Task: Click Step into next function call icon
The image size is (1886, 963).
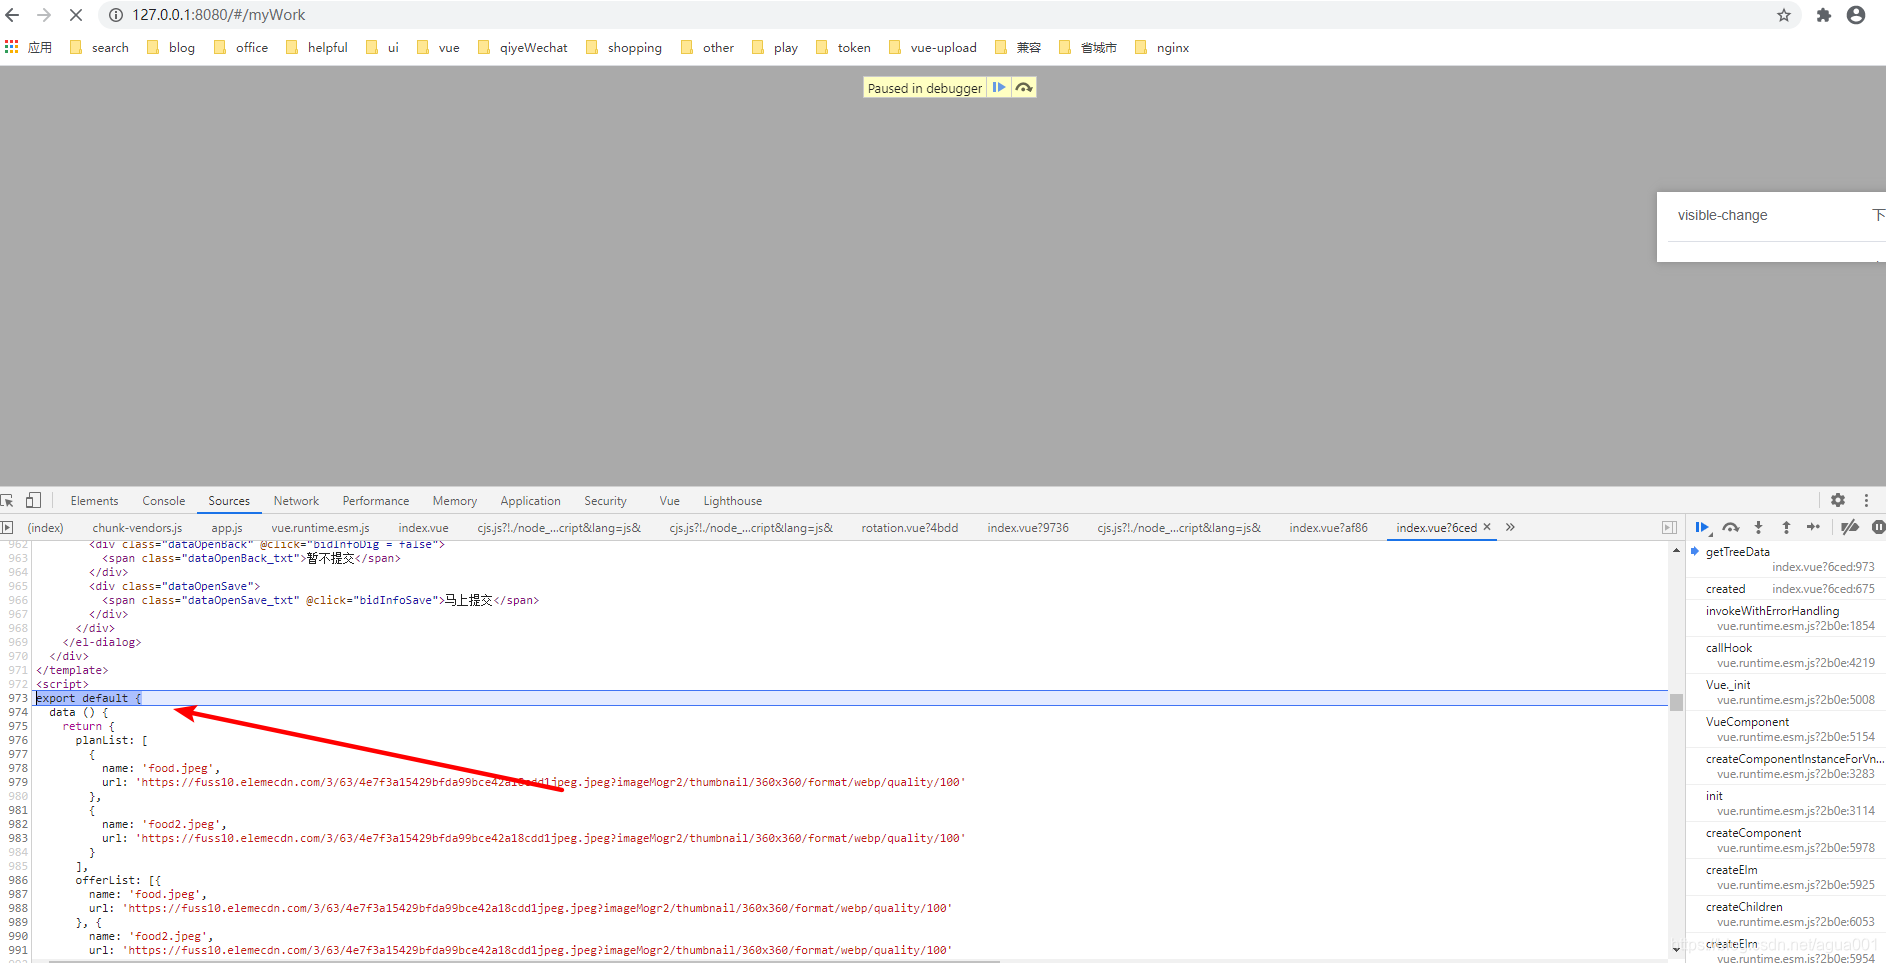Action: pyautogui.click(x=1758, y=527)
